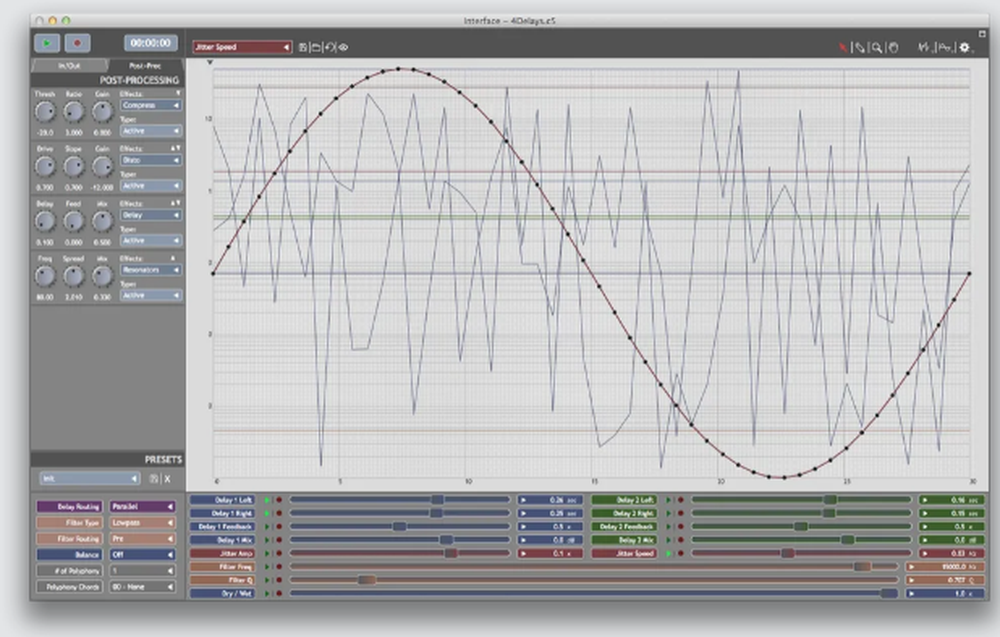
Task: Click the Delay 2 Left value field
Action: click(x=952, y=500)
